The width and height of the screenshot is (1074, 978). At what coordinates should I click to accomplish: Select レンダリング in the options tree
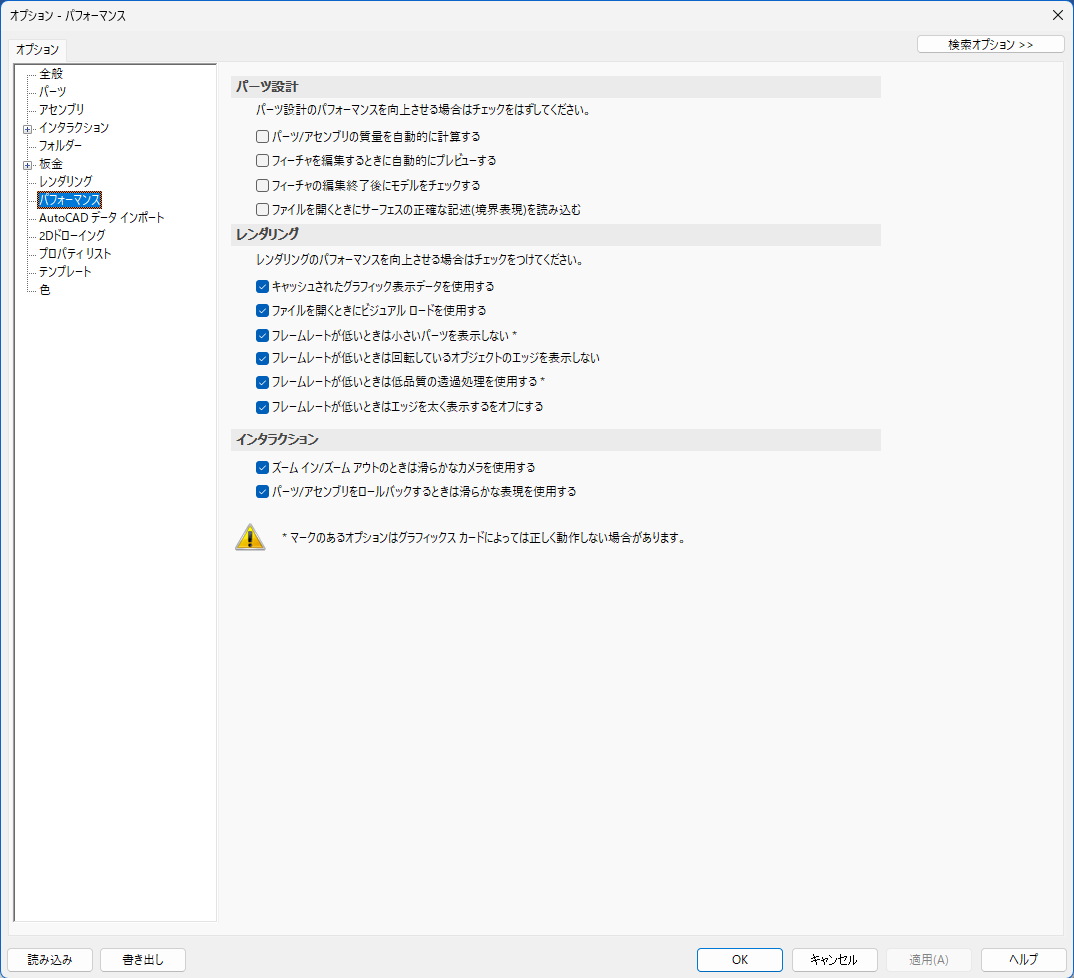click(66, 182)
